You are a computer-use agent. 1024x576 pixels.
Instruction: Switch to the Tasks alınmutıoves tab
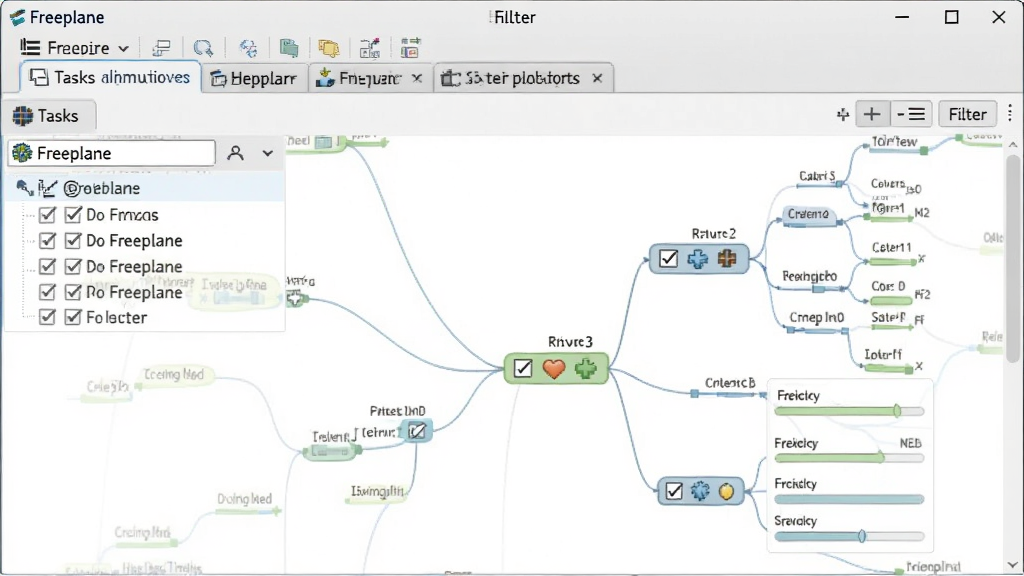click(x=110, y=78)
